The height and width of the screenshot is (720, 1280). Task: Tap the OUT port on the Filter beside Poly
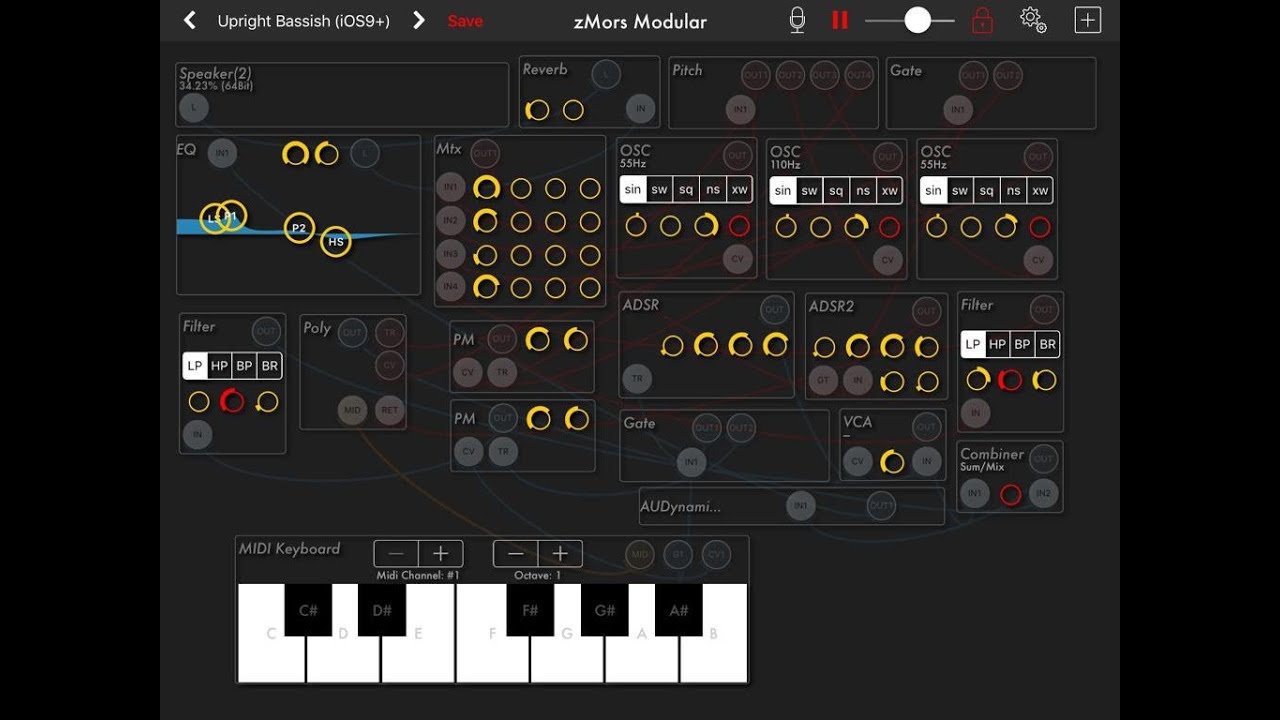(266, 332)
